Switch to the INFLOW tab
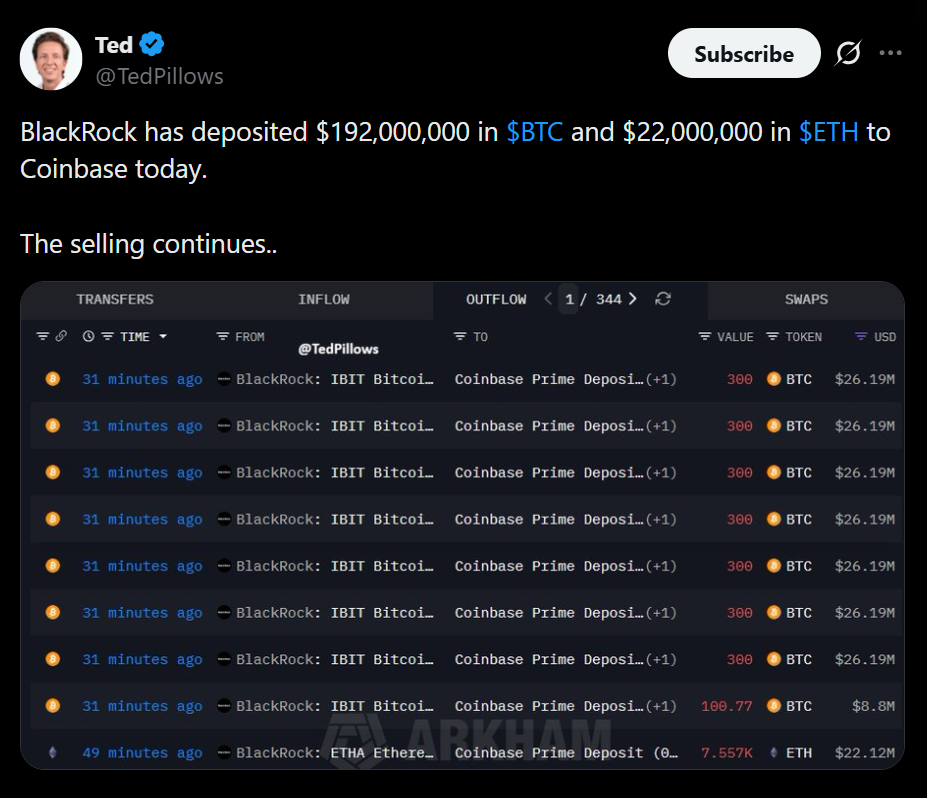Viewport: 927px width, 798px height. [x=324, y=299]
